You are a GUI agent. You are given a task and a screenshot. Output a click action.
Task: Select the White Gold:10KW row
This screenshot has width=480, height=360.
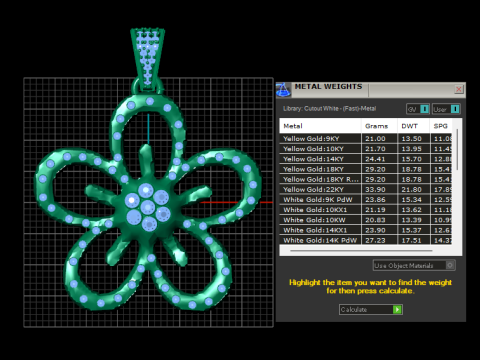pos(366,220)
